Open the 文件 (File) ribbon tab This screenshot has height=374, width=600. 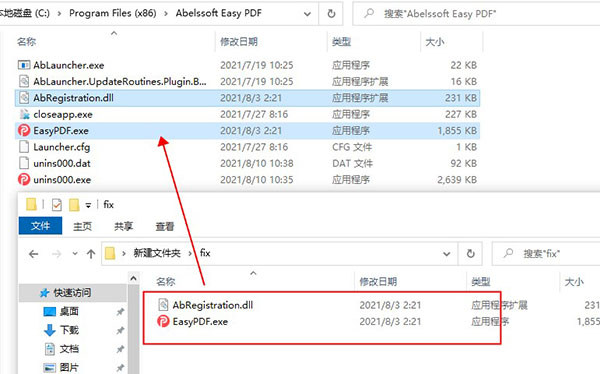pos(40,226)
